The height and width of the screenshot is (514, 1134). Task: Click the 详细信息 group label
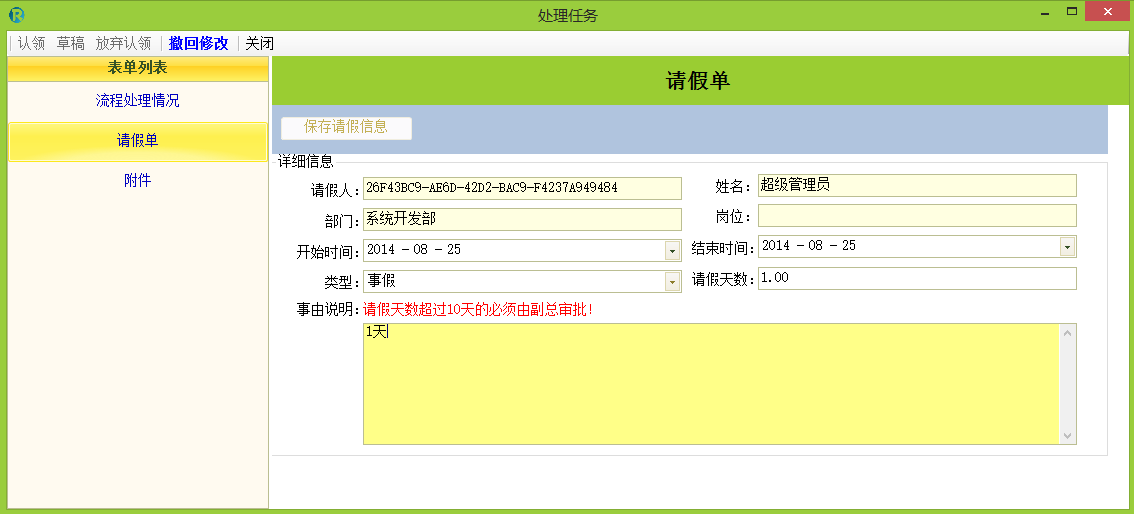[305, 161]
